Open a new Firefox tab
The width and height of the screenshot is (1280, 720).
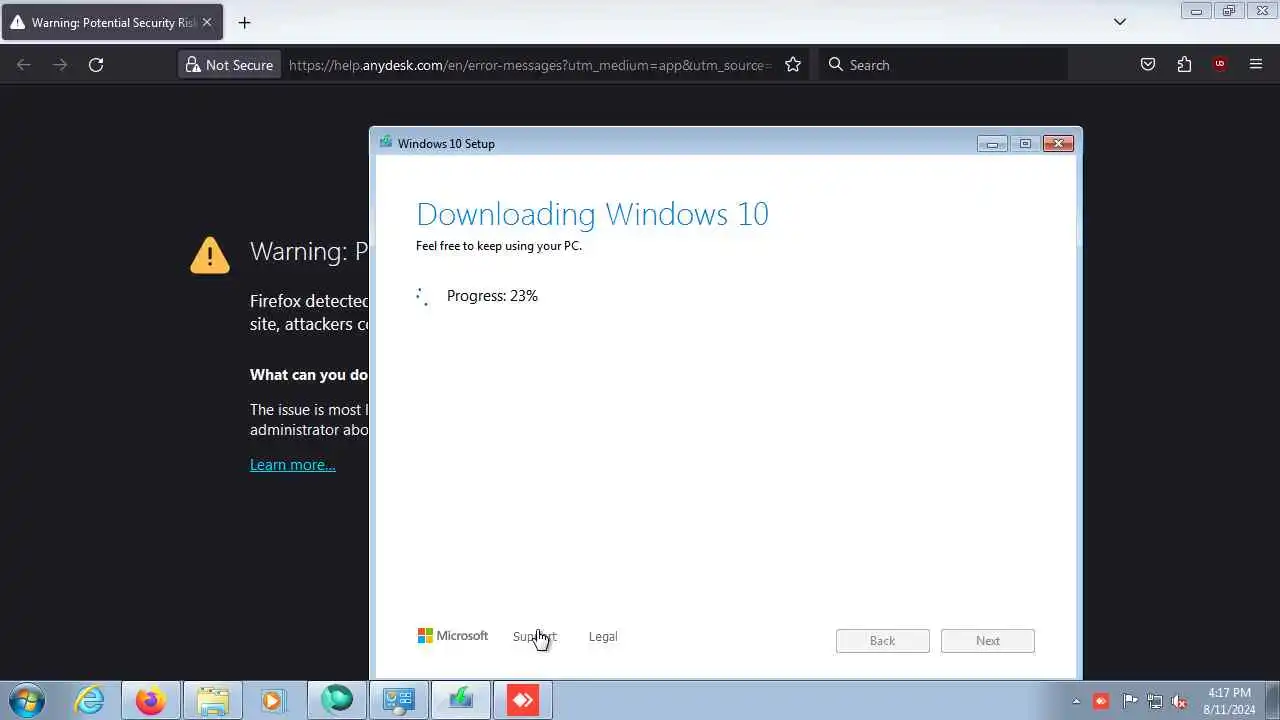click(244, 22)
